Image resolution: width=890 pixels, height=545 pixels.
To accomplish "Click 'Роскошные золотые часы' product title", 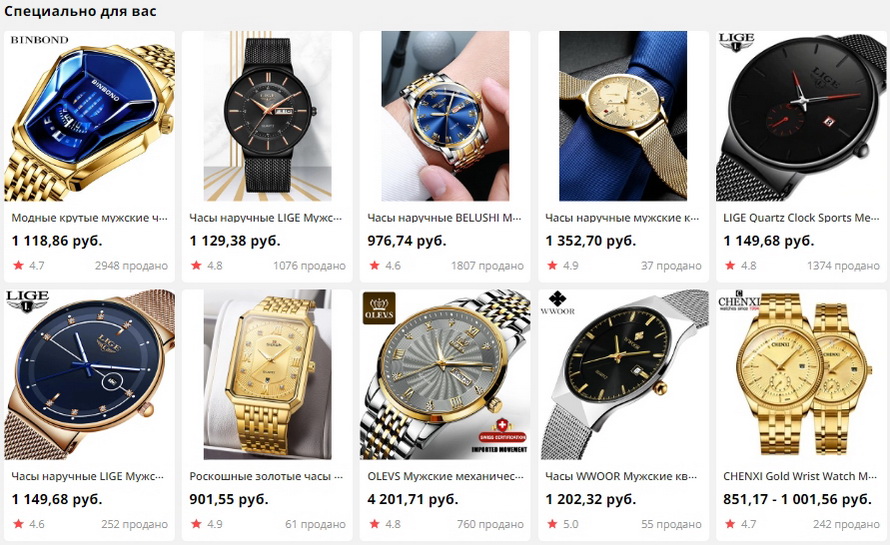I will [x=266, y=476].
